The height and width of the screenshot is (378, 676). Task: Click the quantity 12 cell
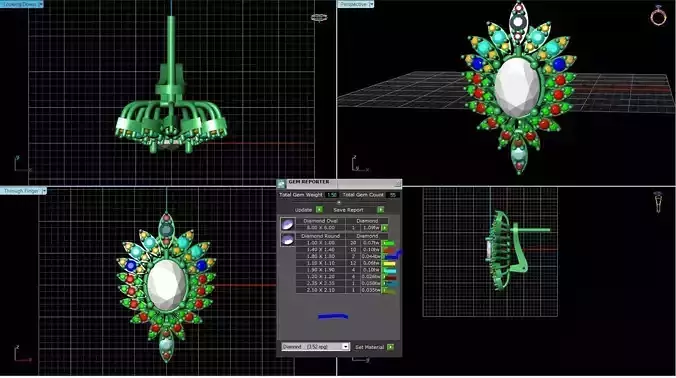pyautogui.click(x=353, y=263)
